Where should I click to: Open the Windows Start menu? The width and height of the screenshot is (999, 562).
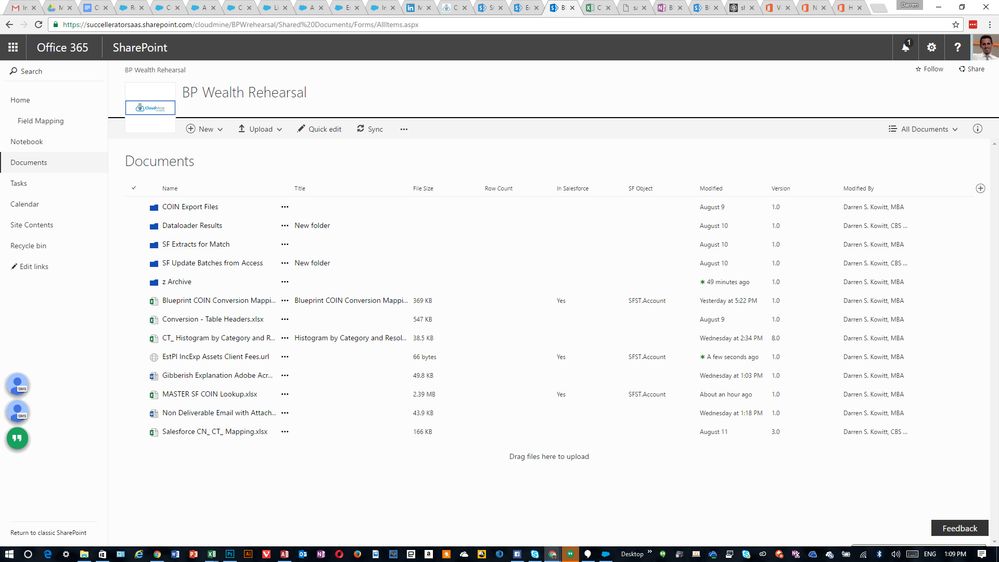coord(9,554)
